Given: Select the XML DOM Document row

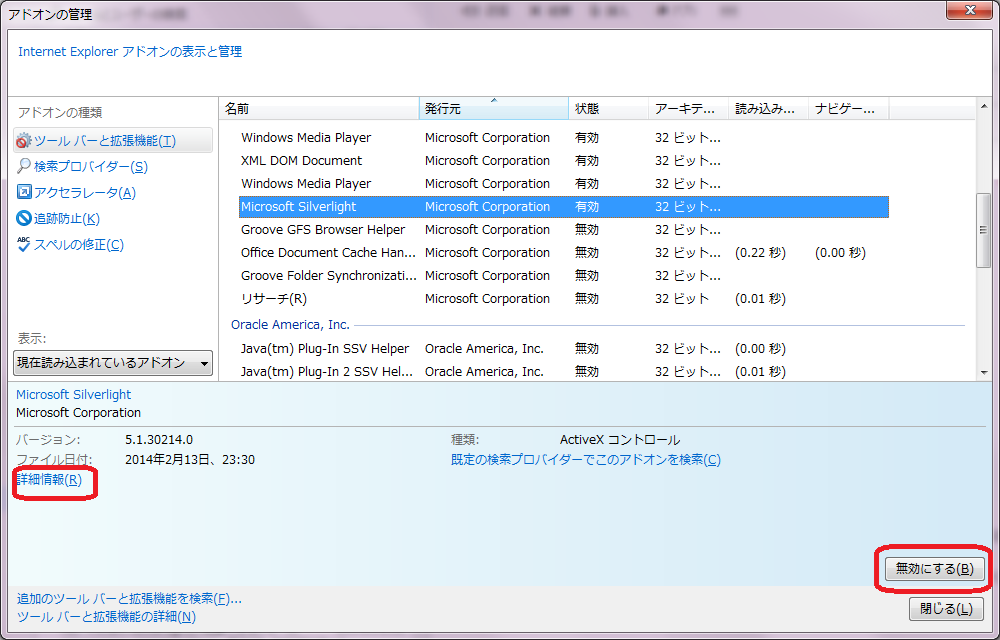Looking at the screenshot, I should 564,161.
